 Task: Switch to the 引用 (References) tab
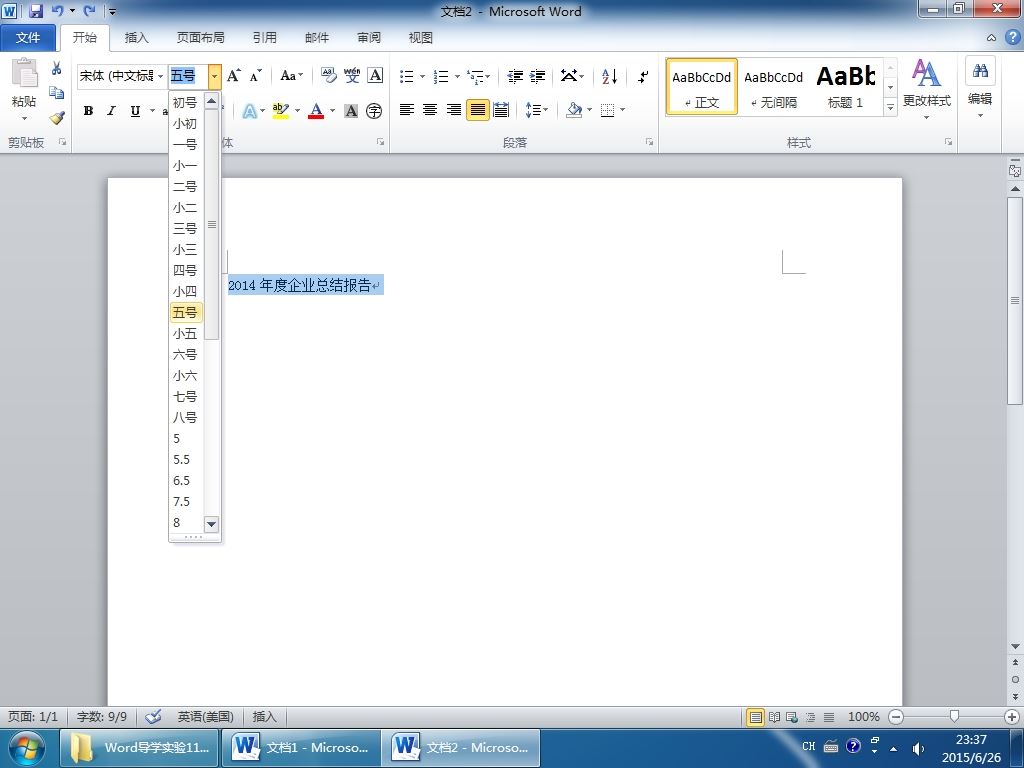click(264, 38)
